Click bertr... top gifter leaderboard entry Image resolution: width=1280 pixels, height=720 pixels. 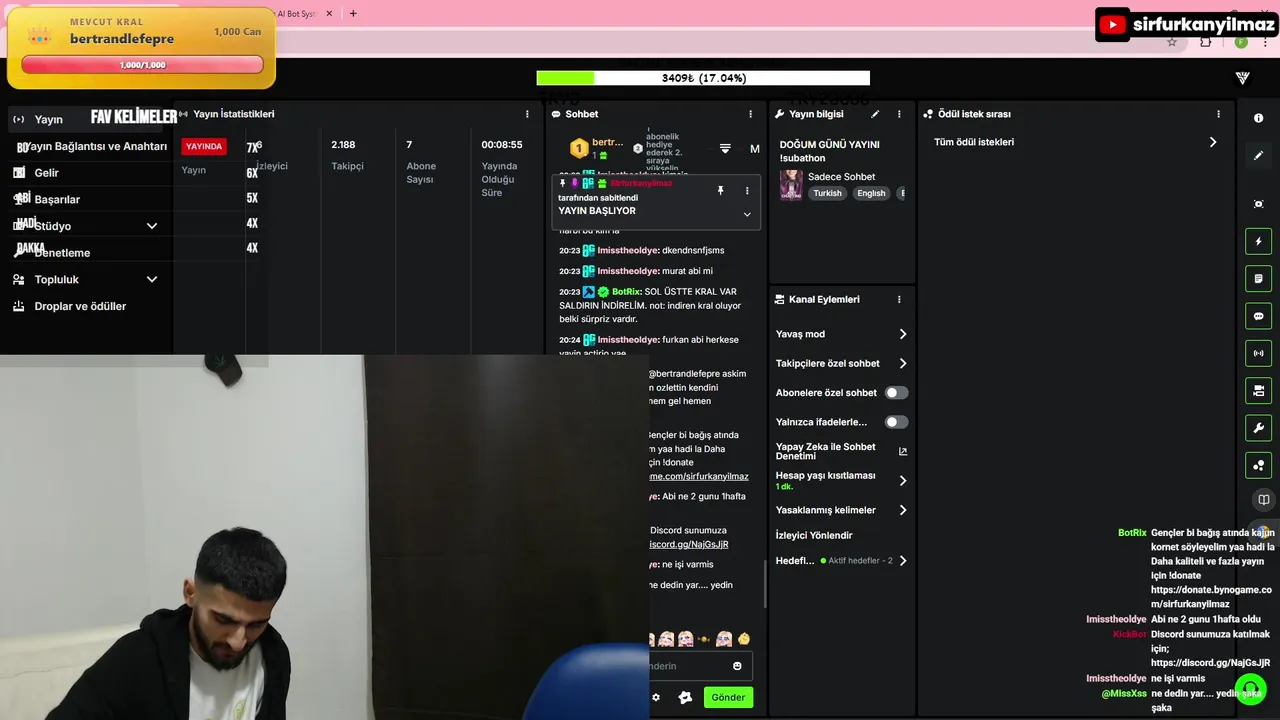597,148
